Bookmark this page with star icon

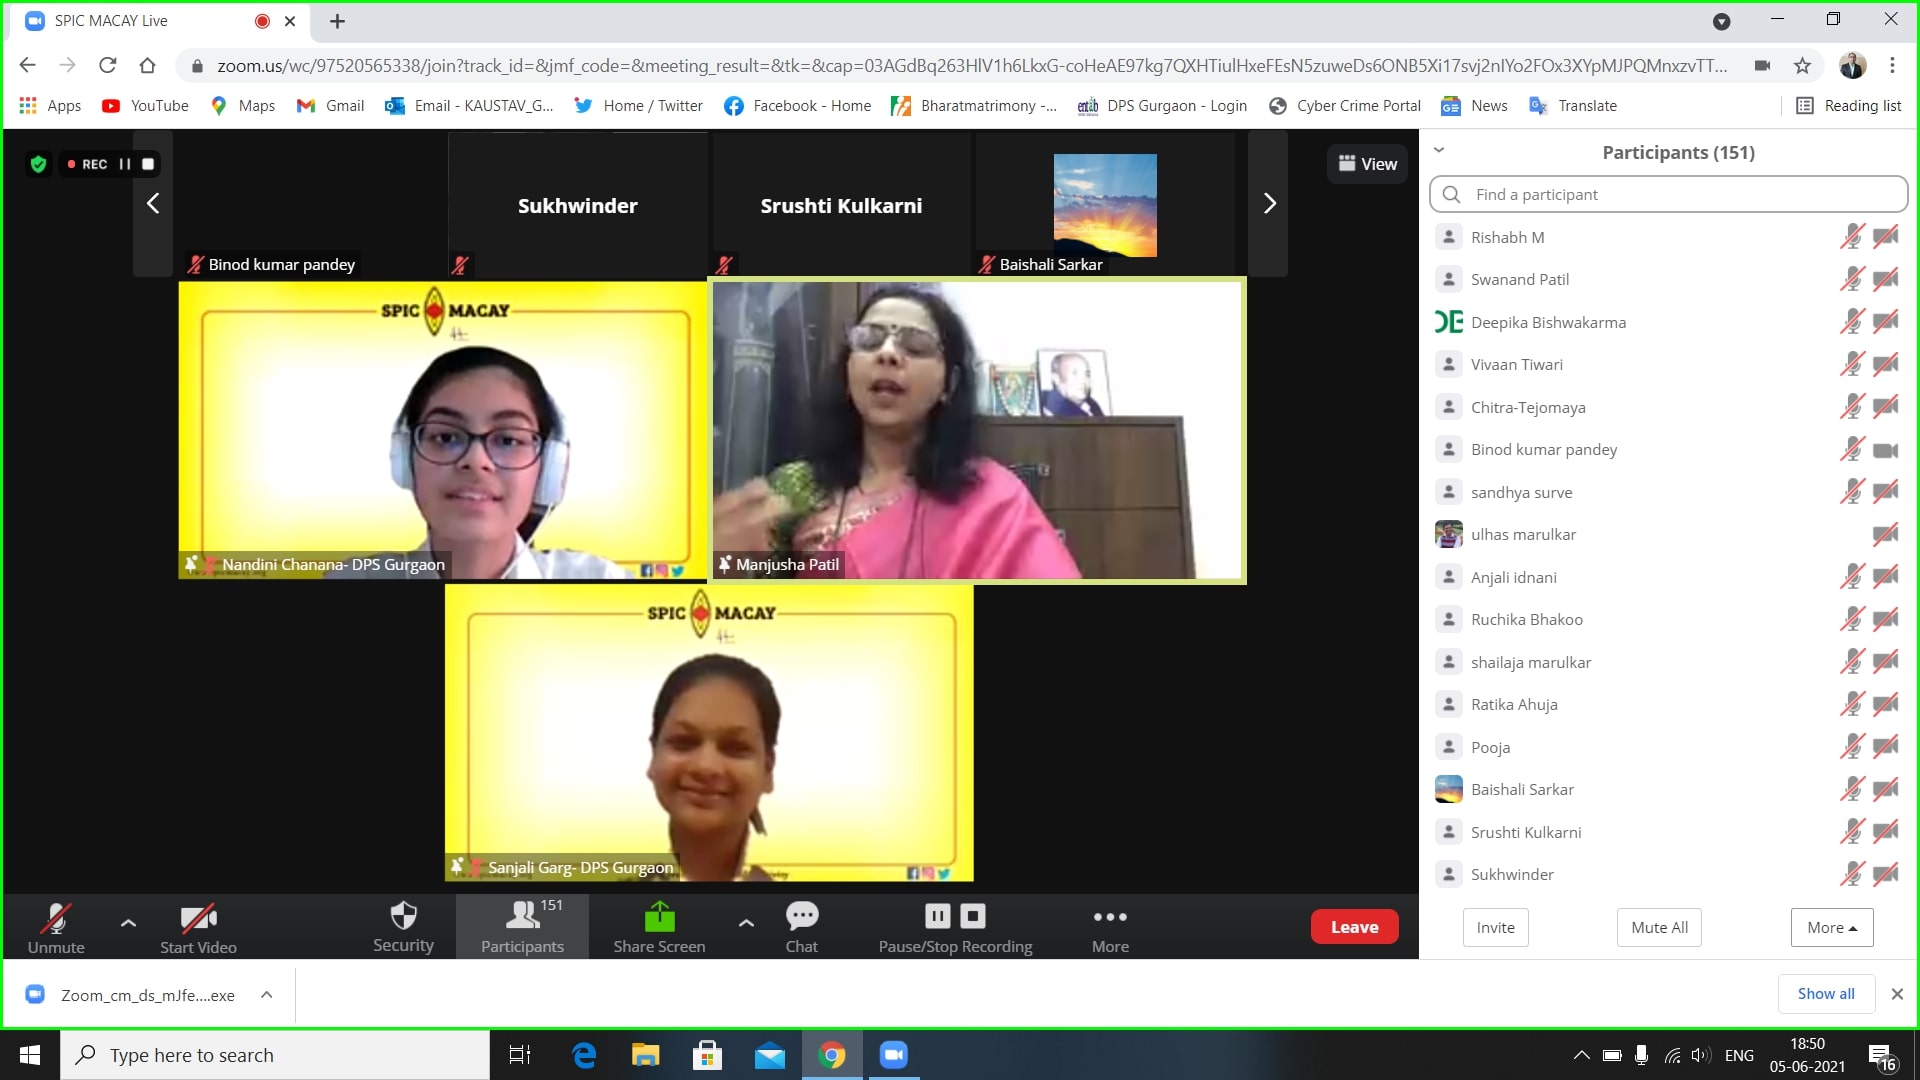[x=1802, y=66]
